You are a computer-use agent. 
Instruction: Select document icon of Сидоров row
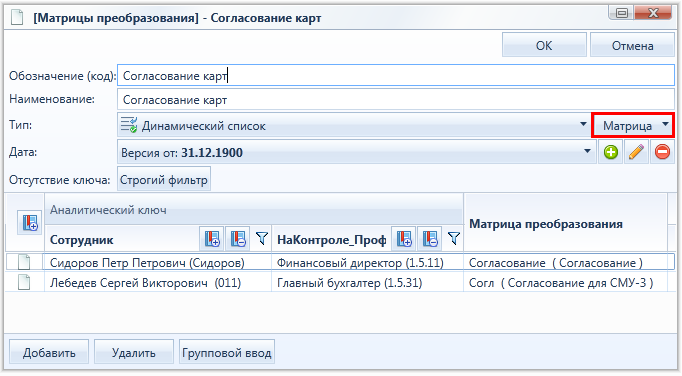point(24,262)
